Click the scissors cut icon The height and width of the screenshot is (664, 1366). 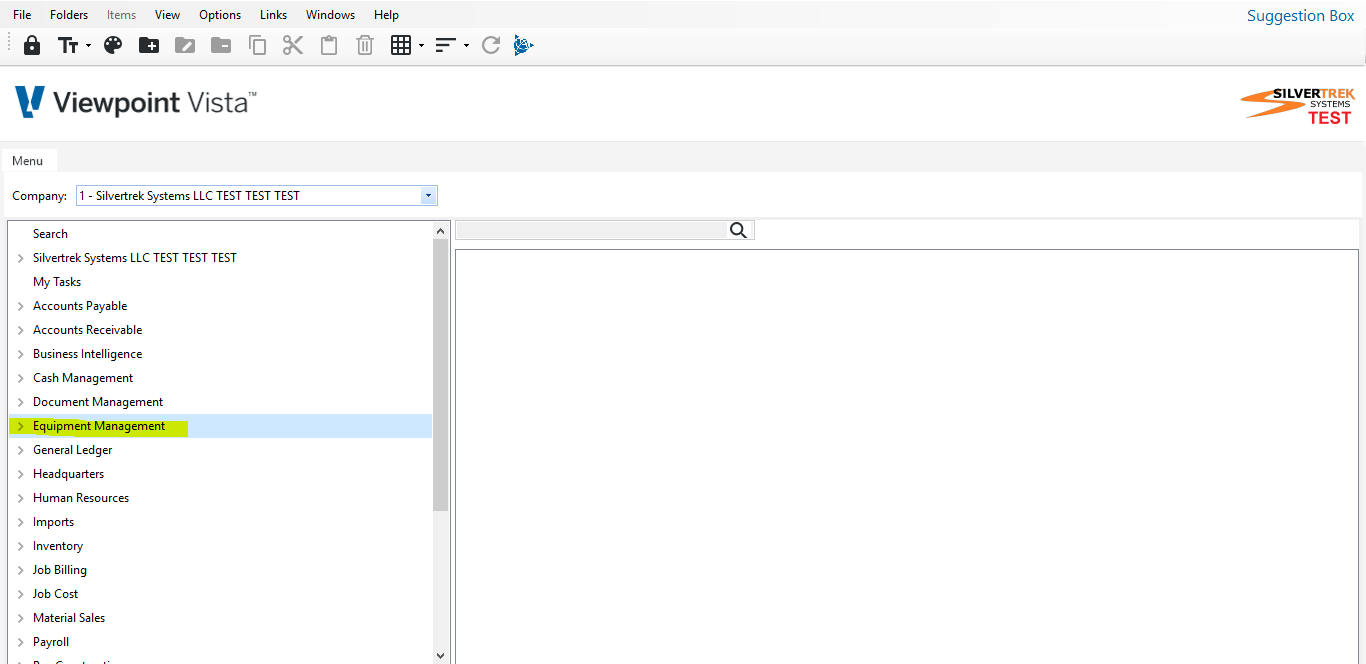[293, 45]
